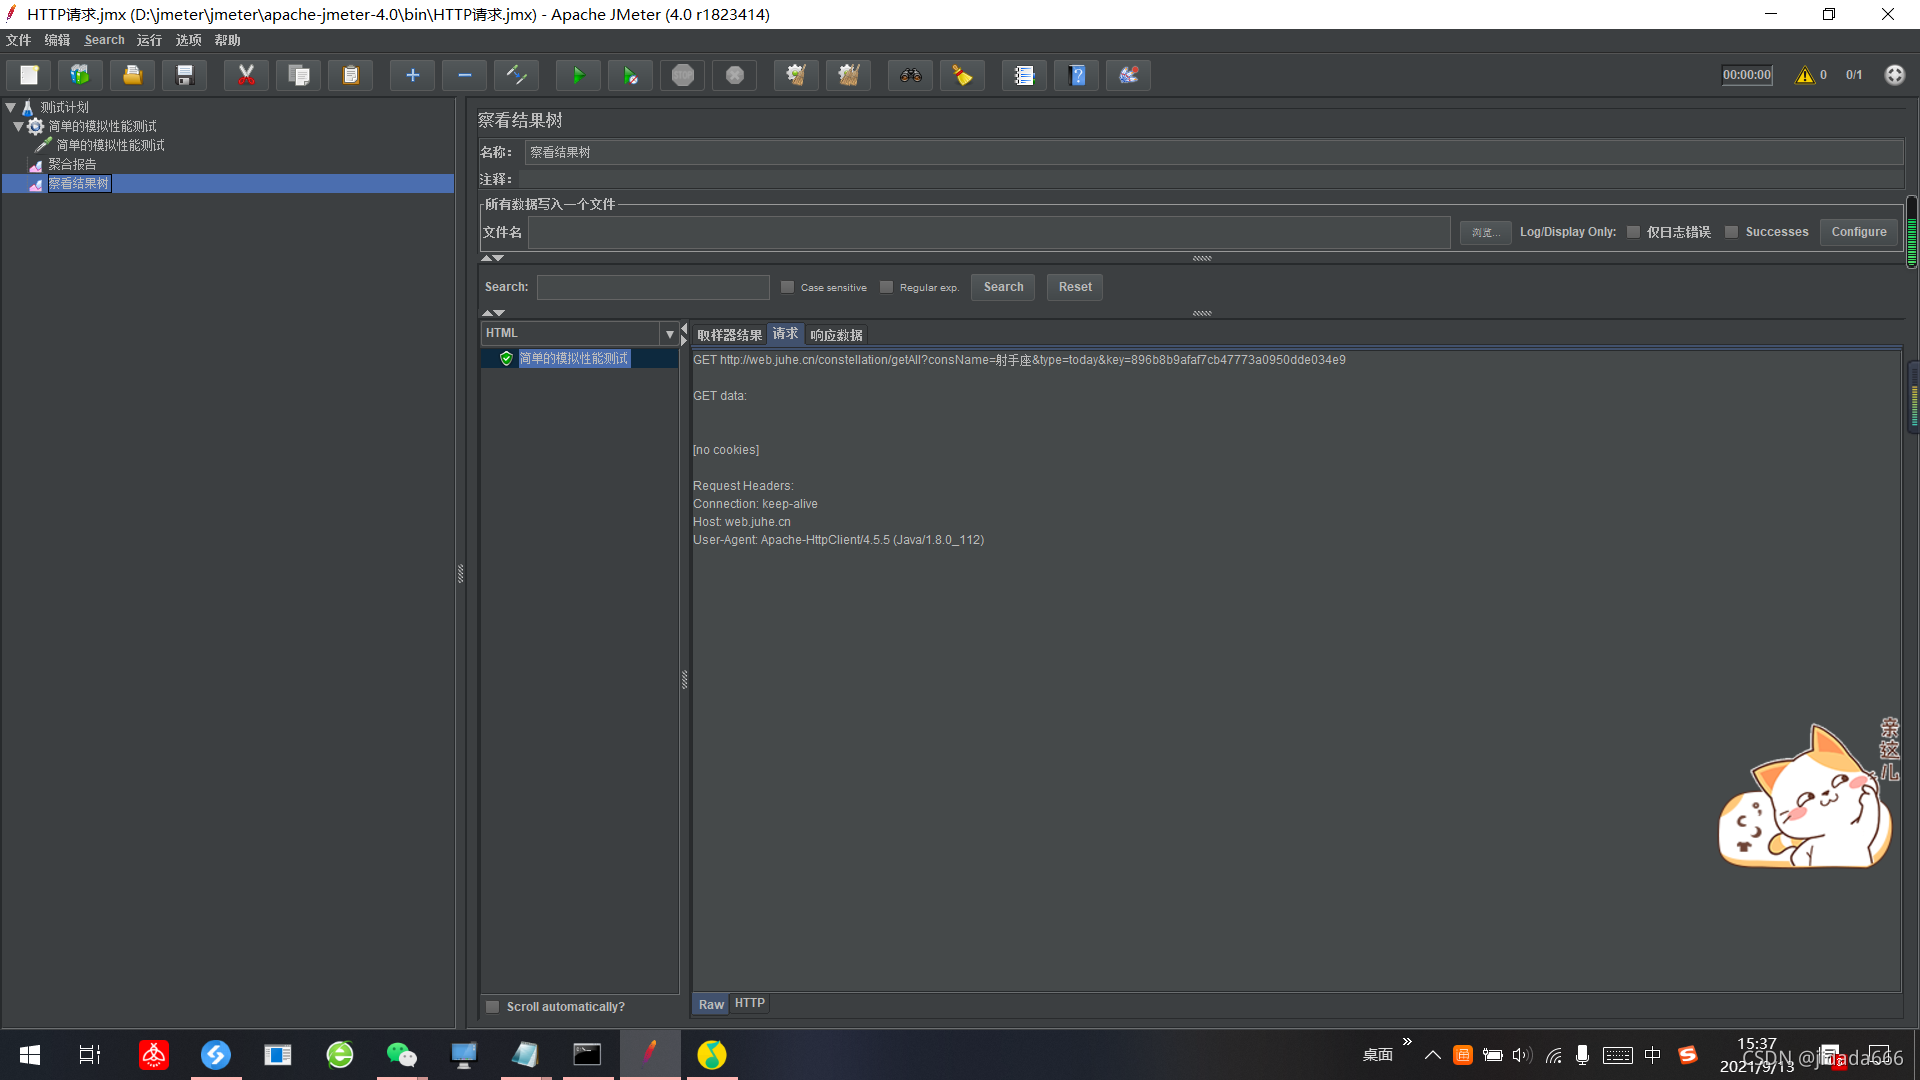Collapse the 简单的模拟性能测试 thread group node
Image resolution: width=1920 pixels, height=1080 pixels.
click(19, 126)
